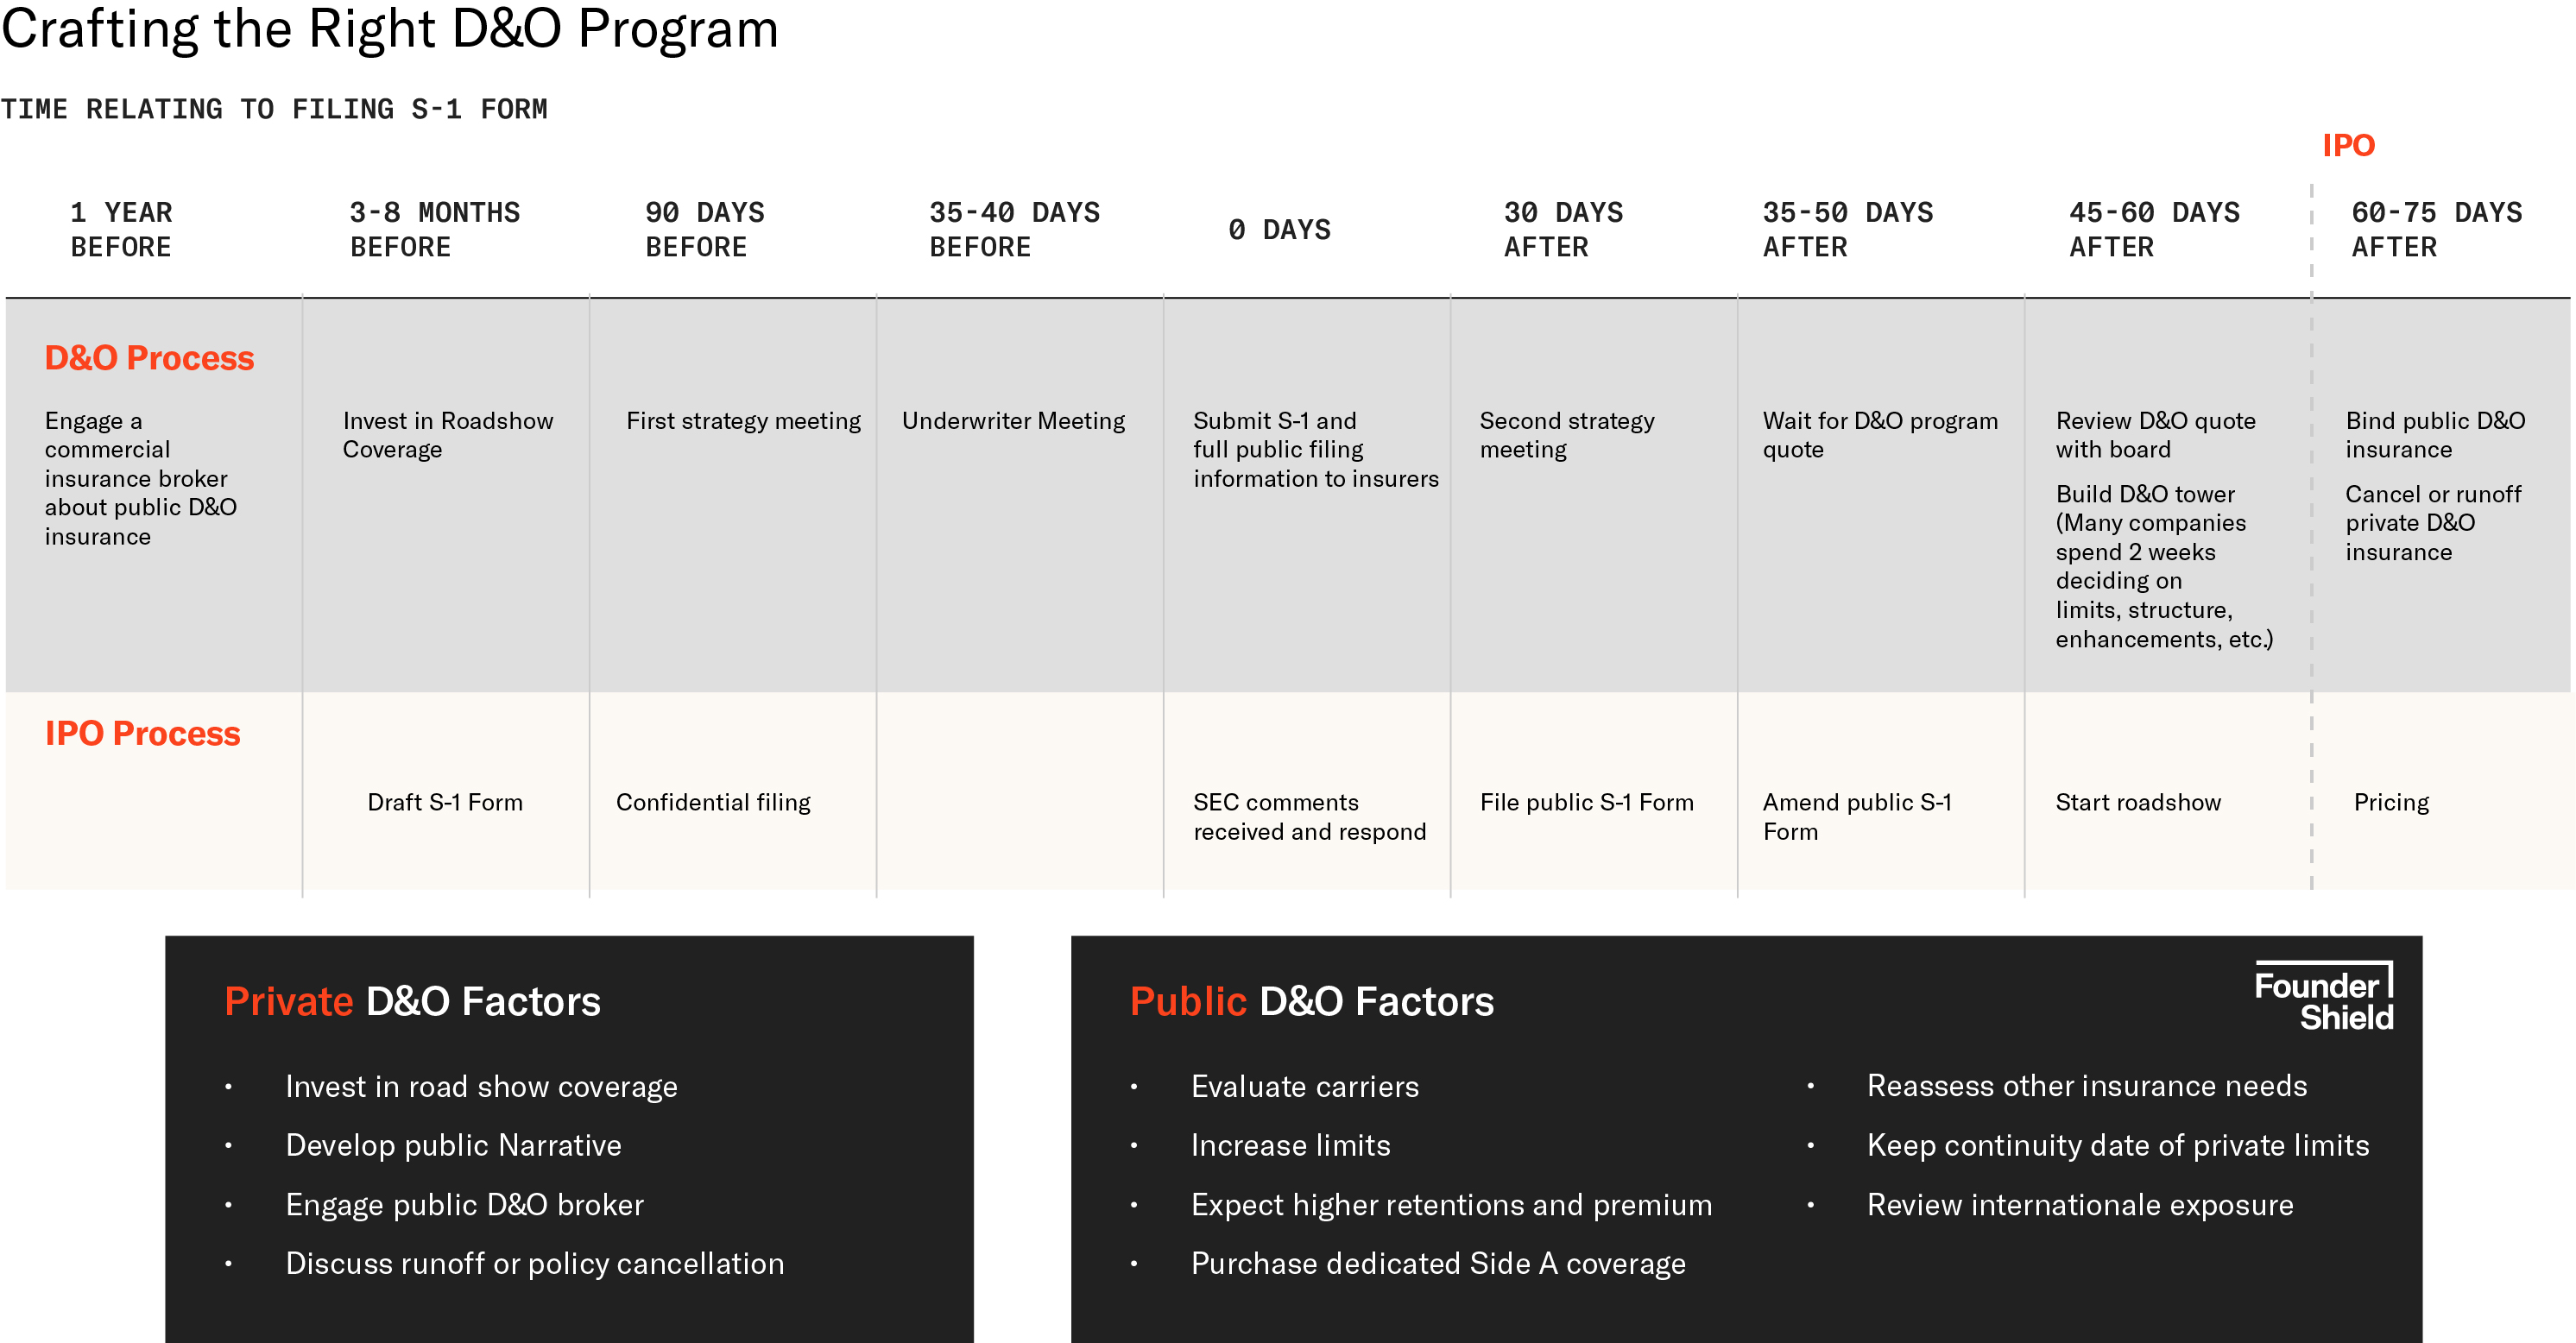
Task: Click the 'Crafting the Right D&O Program' title
Action: (x=390, y=30)
